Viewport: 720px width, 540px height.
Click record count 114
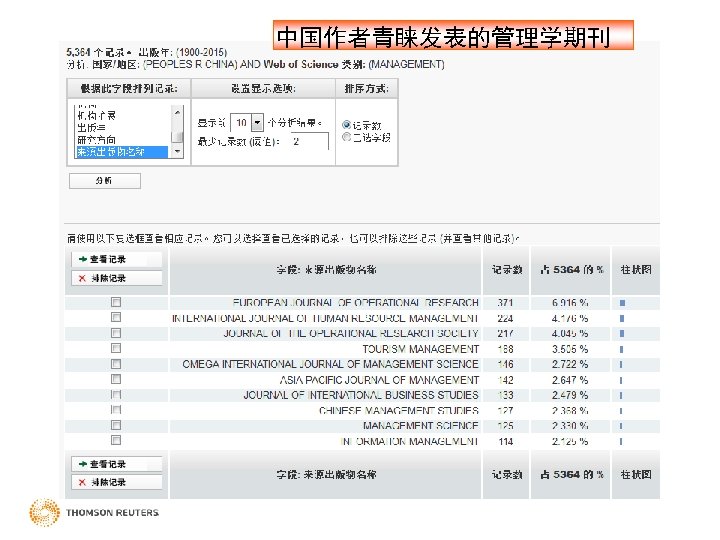coord(505,441)
